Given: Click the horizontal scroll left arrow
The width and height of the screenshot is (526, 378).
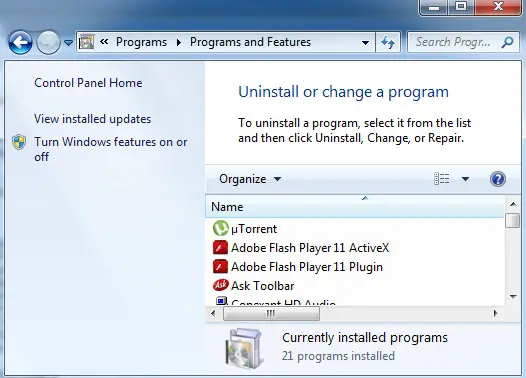Looking at the screenshot, I should point(213,313).
